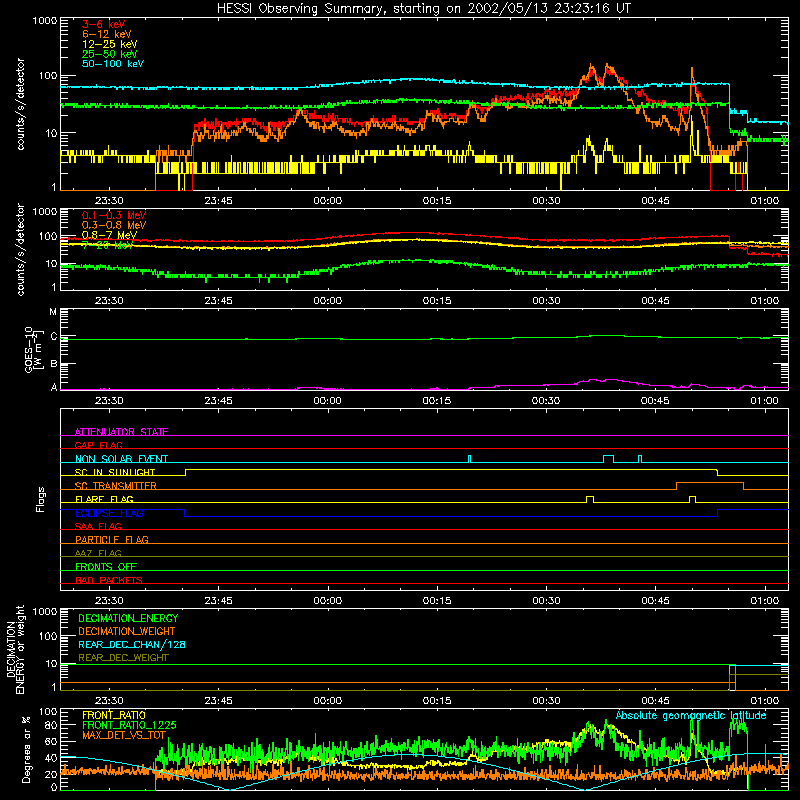The image size is (800, 800).
Task: Click the 0.3-0.8 MeV legend label
Action: click(x=113, y=225)
